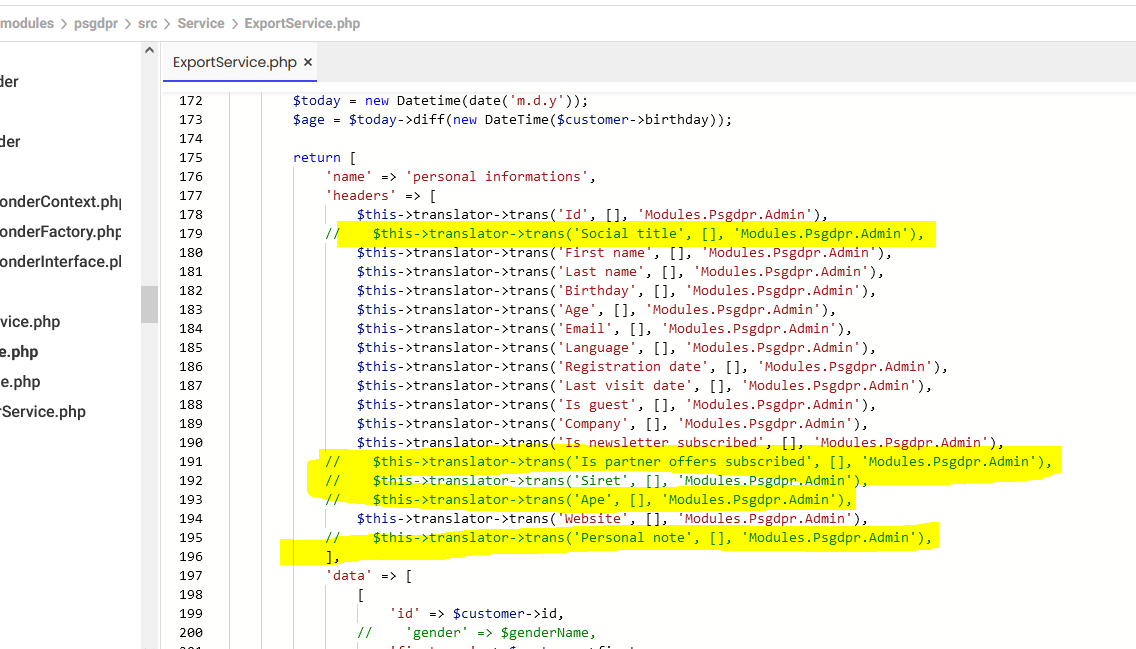Go to src in breadcrumb path
This screenshot has width=1136, height=649.
pos(148,23)
